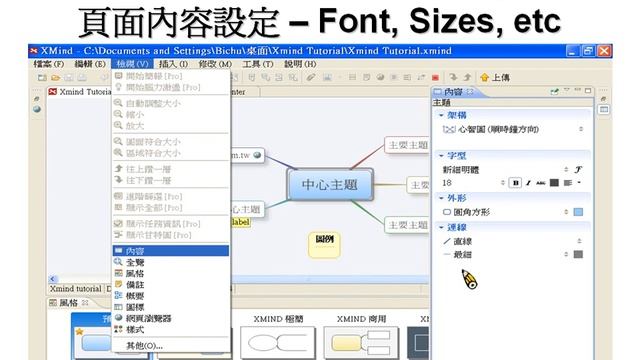Choose 圖標 from the view menu

(x=171, y=307)
